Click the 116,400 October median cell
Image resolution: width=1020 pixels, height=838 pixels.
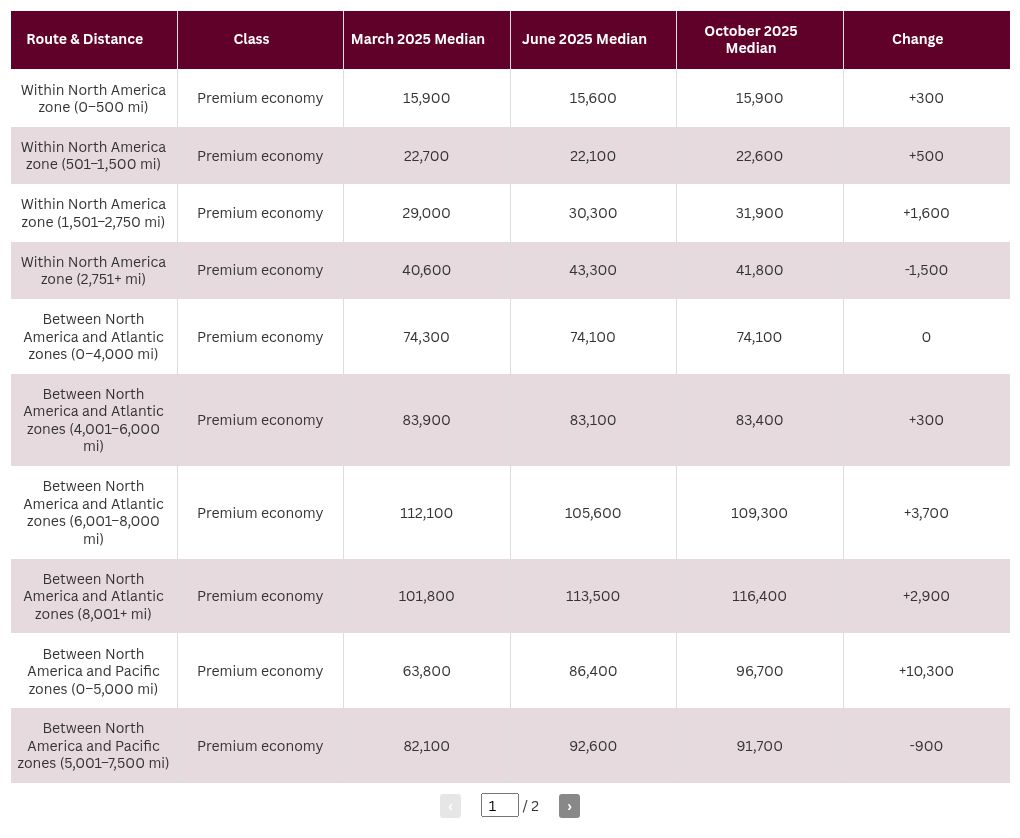759,596
